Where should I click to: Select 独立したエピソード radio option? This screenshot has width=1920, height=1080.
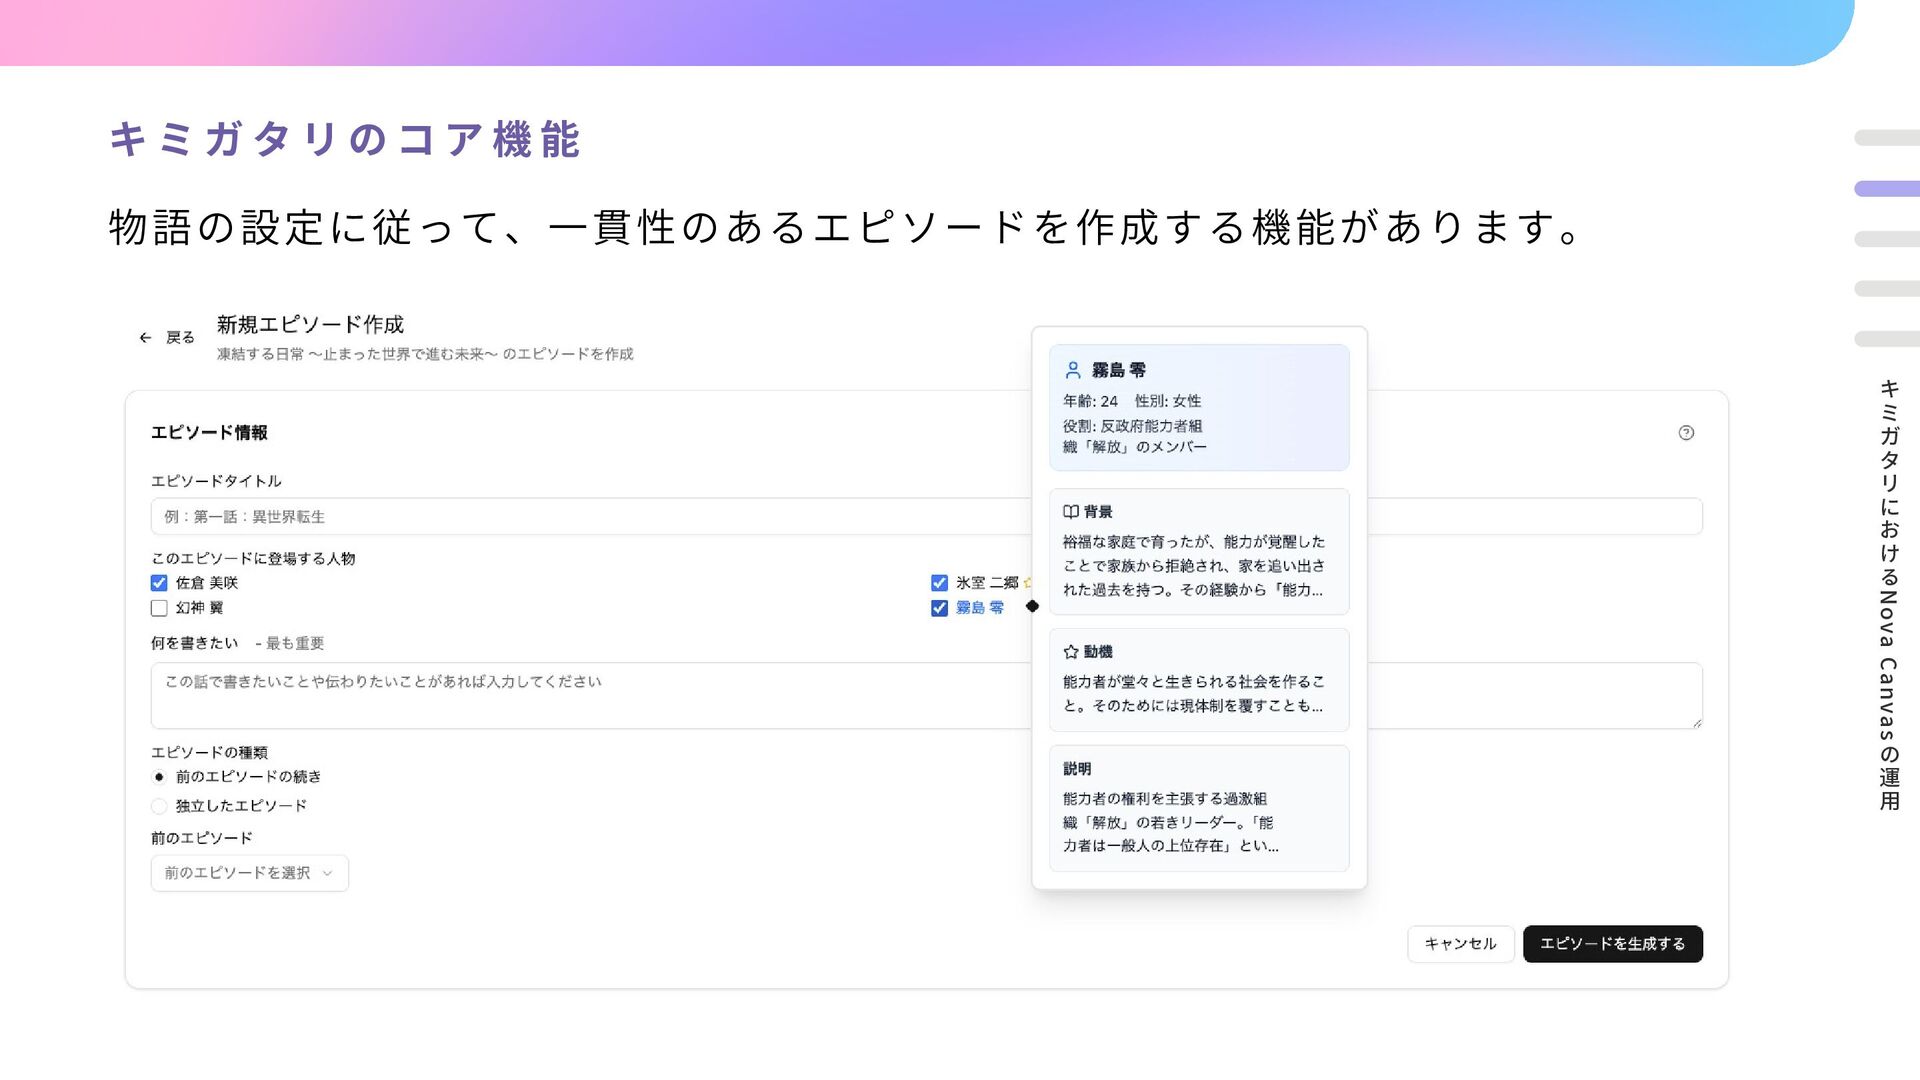pos(159,806)
